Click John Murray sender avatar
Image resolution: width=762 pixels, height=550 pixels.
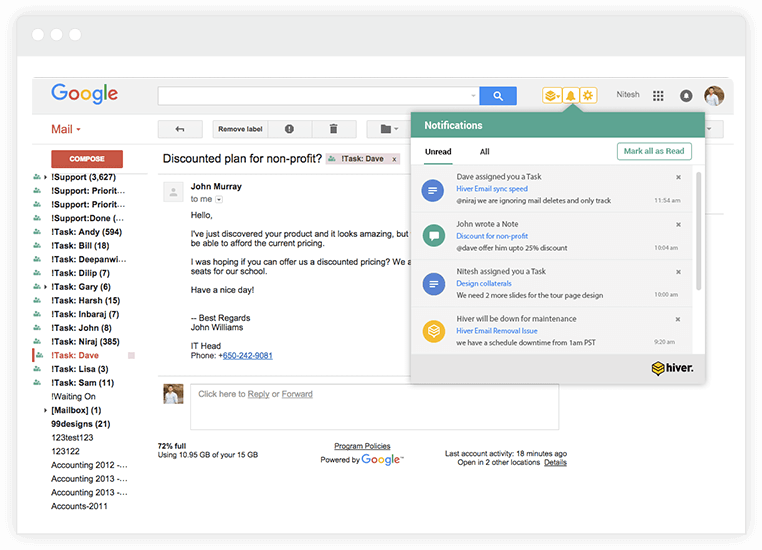[x=173, y=192]
